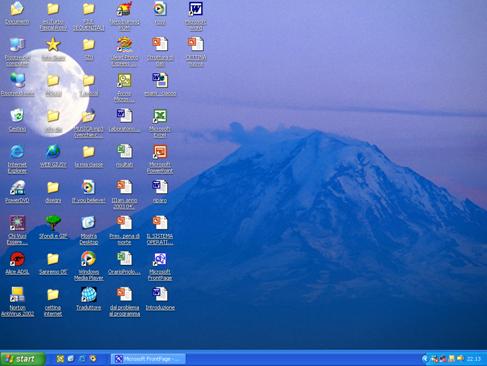Viewport: 487px width, 366px height.
Task: Open the PowerDVD shortcut
Action: click(x=17, y=187)
